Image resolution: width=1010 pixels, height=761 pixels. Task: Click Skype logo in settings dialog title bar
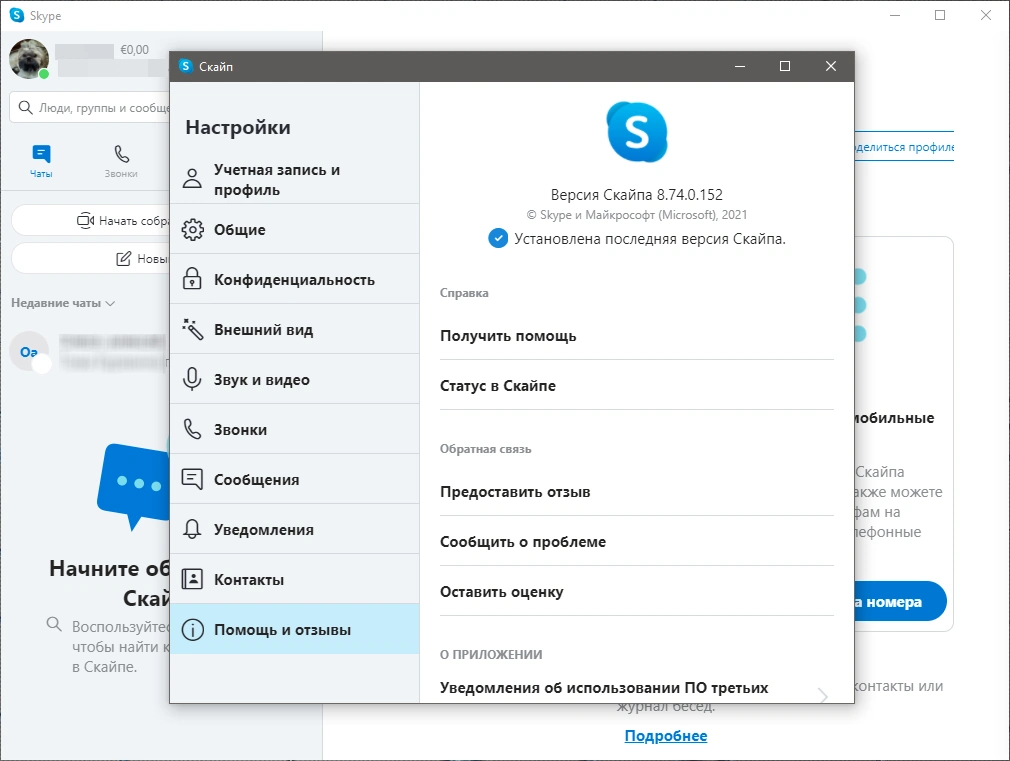click(186, 66)
